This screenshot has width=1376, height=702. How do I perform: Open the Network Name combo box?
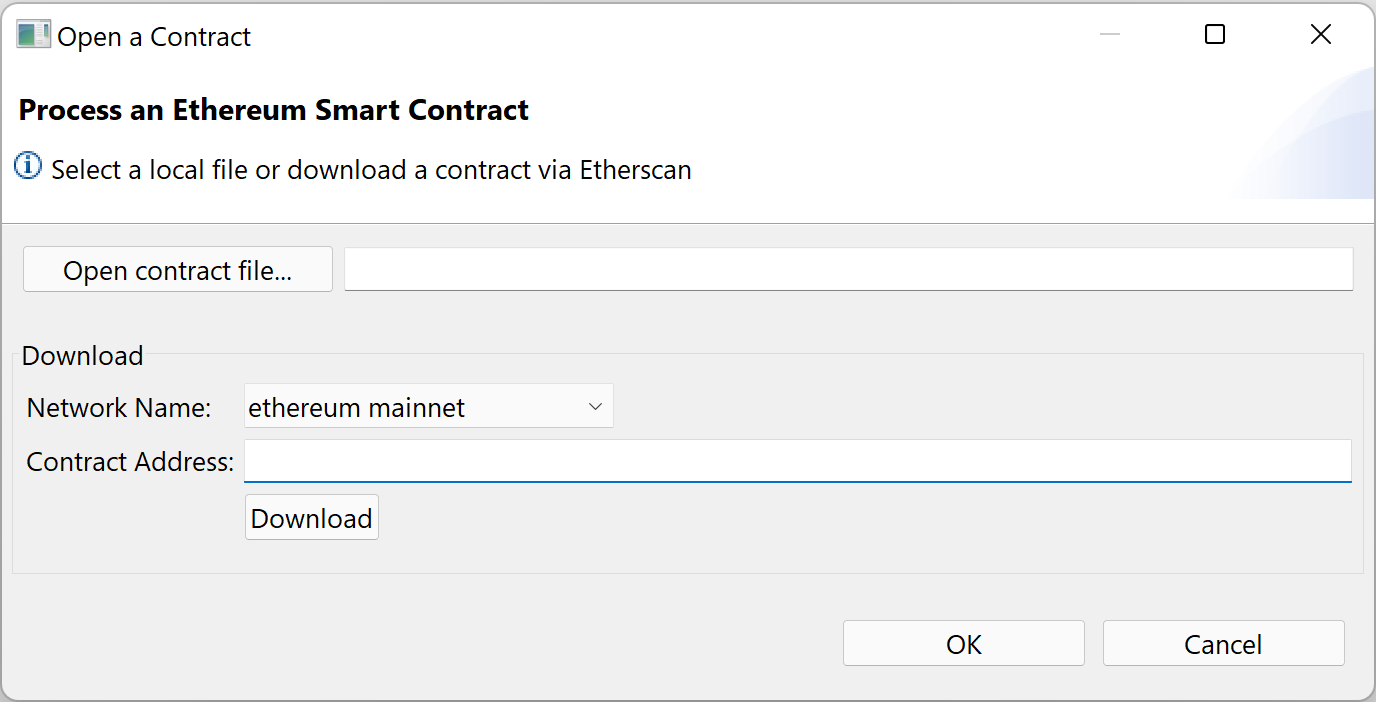(429, 407)
